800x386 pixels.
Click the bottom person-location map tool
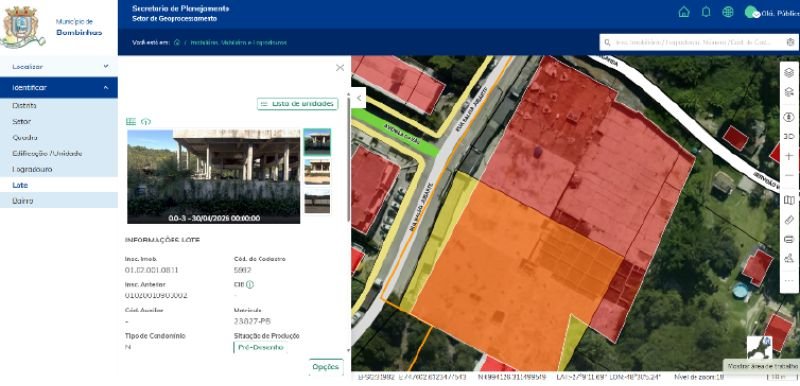click(x=789, y=259)
